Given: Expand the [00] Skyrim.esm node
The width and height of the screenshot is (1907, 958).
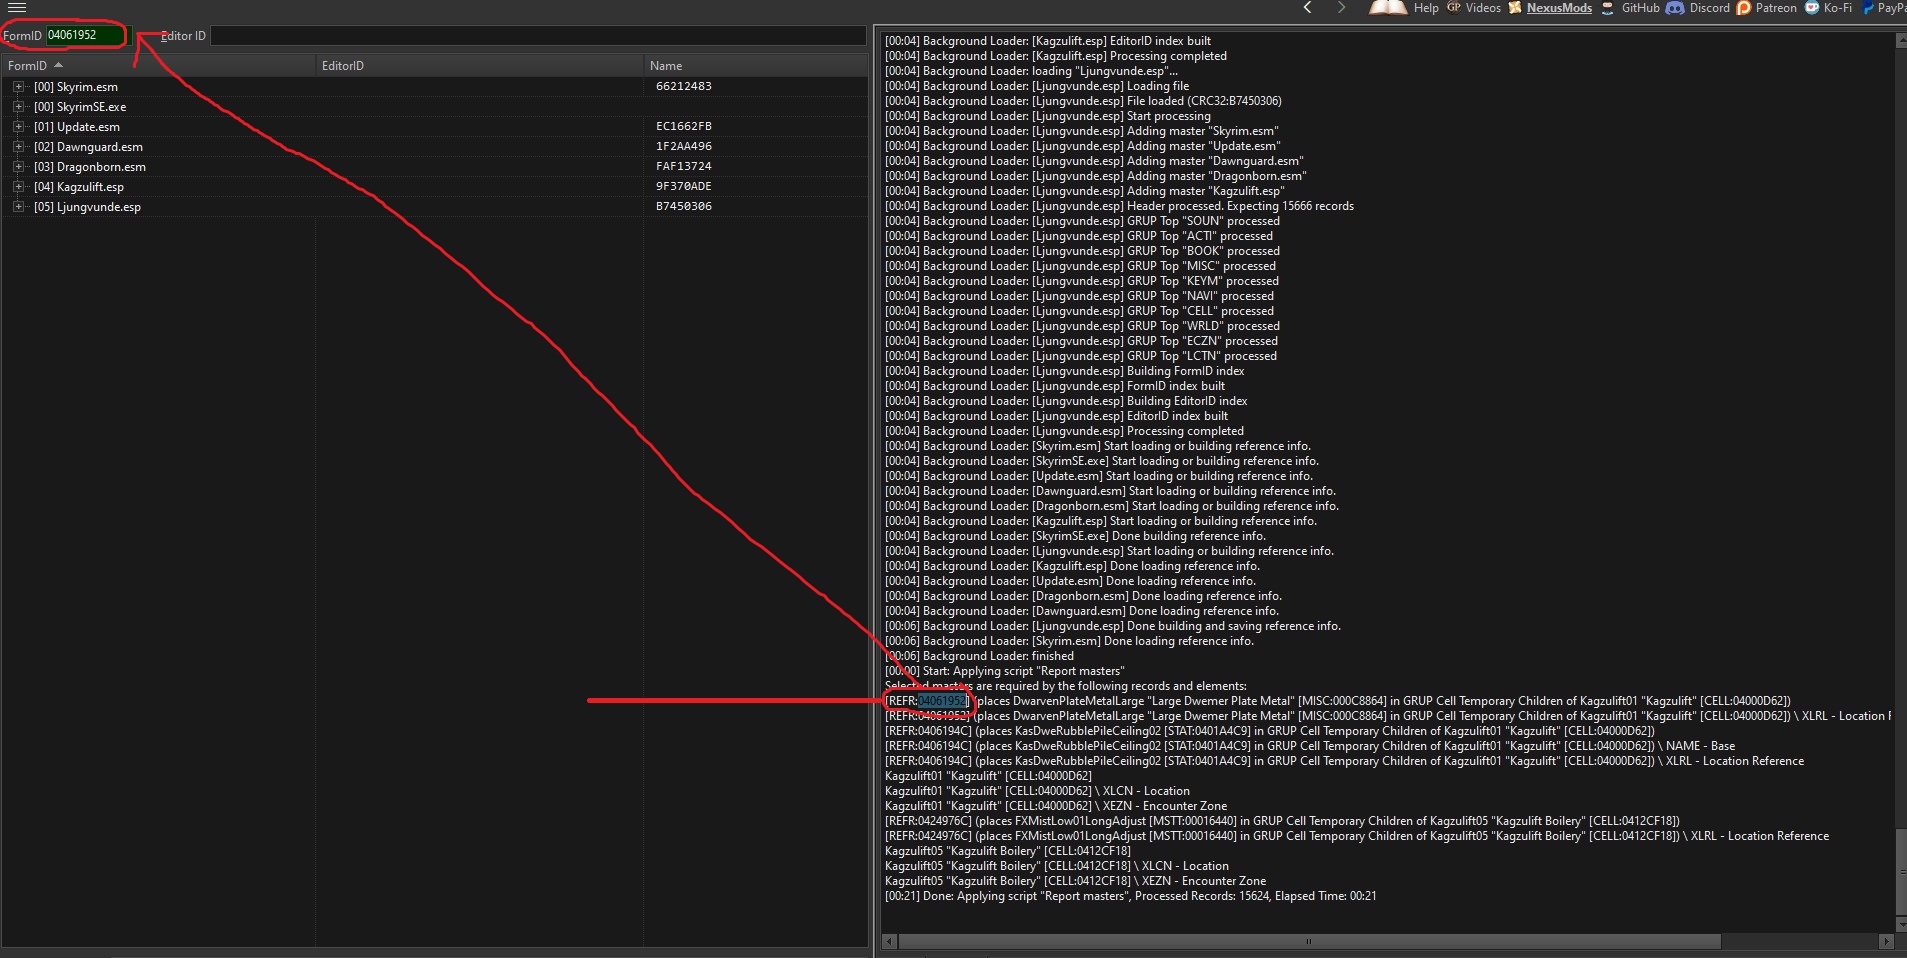Looking at the screenshot, I should click(x=18, y=87).
